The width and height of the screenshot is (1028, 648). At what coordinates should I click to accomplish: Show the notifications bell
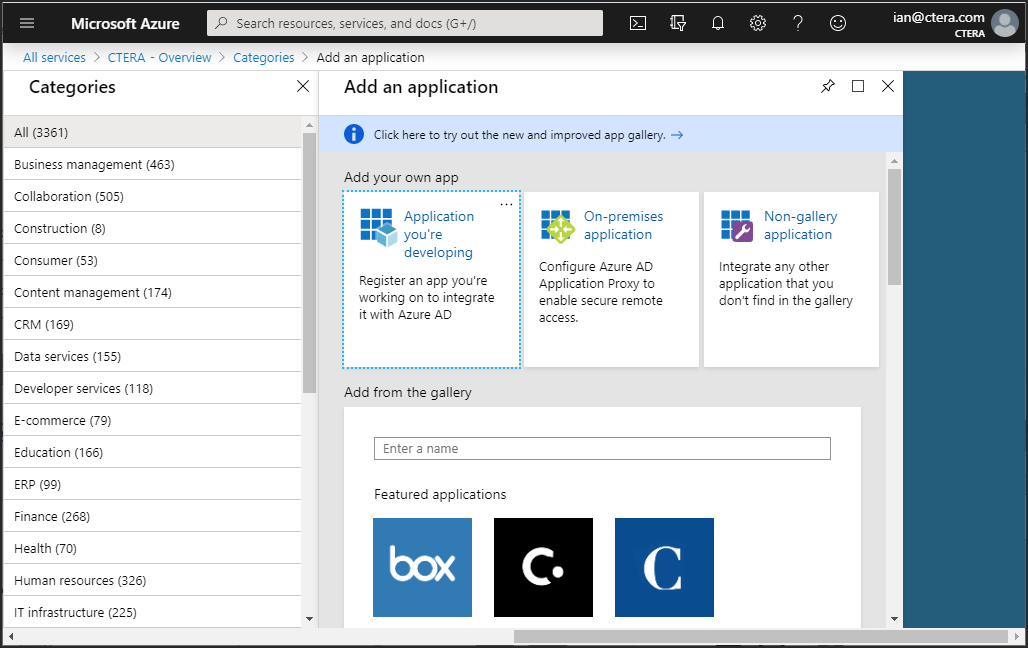pos(718,23)
